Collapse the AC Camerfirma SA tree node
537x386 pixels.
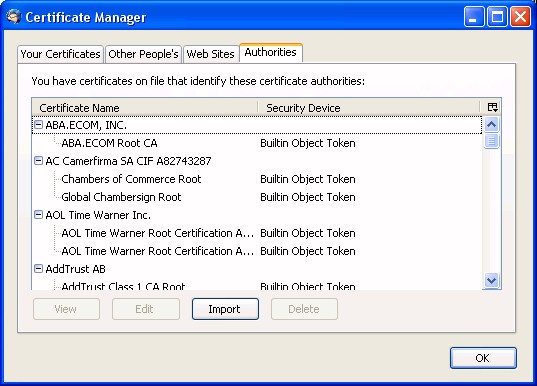39,161
